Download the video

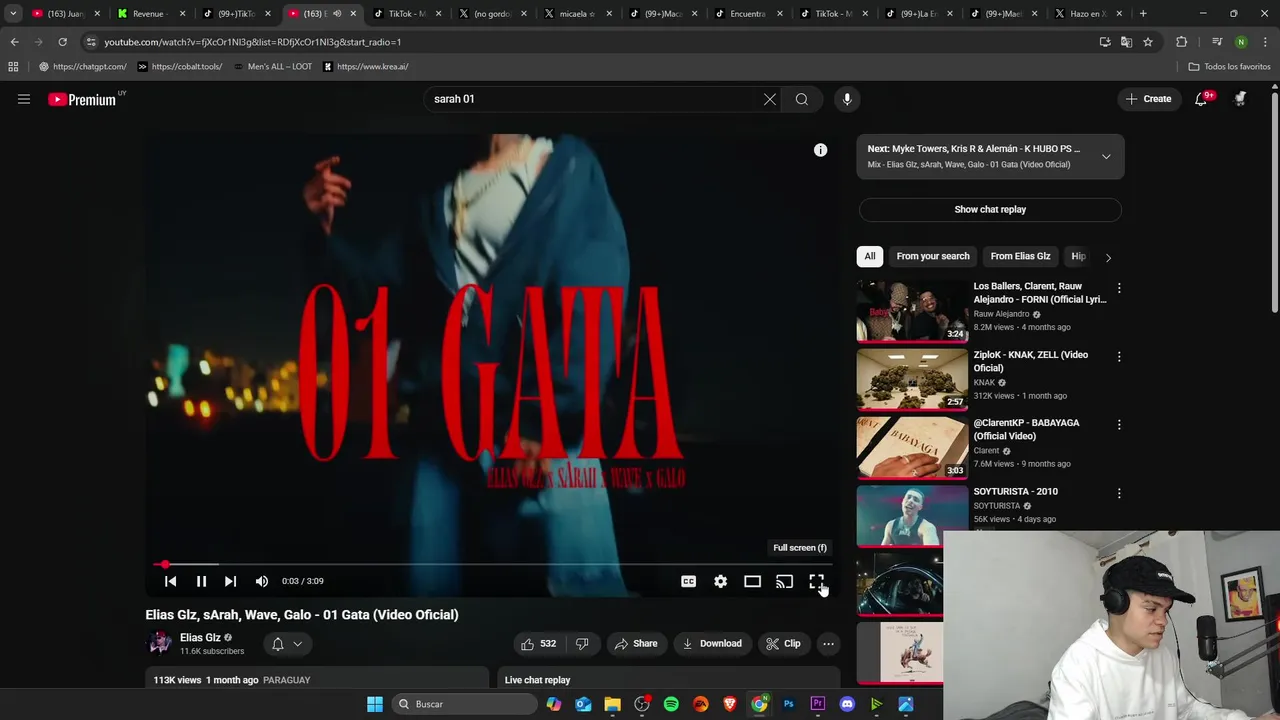click(712, 644)
